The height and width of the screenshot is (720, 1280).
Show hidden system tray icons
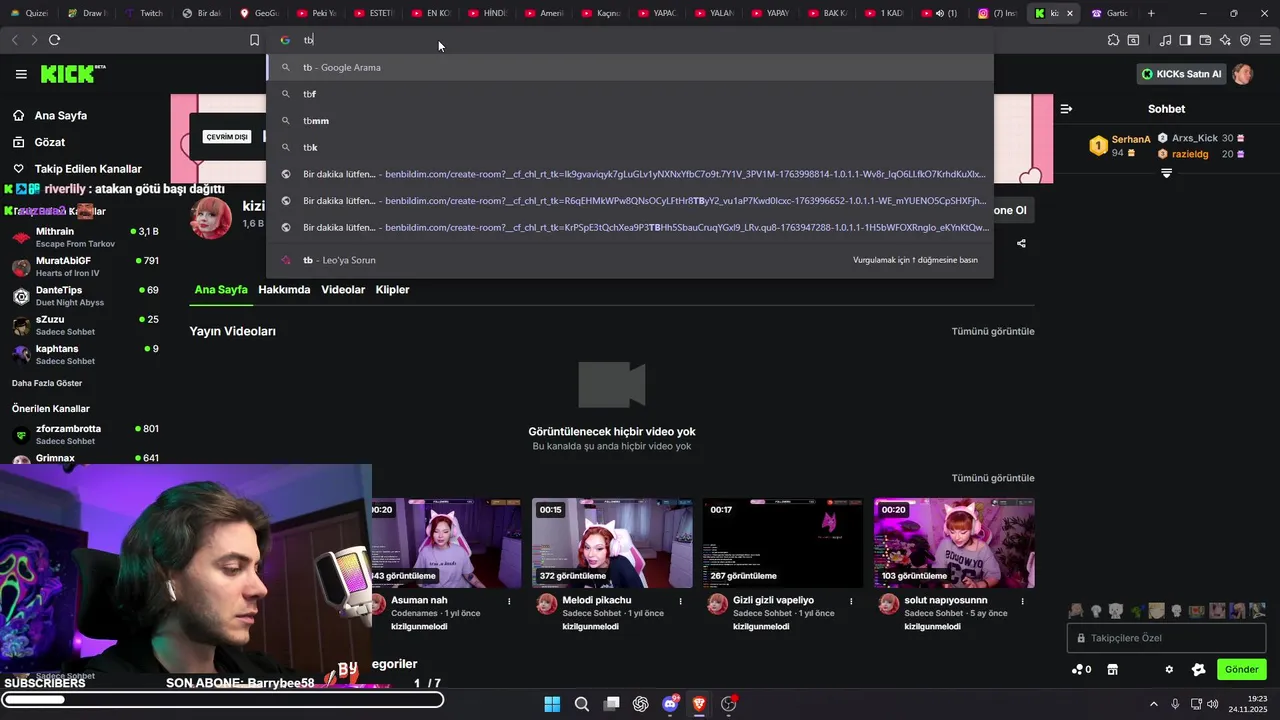pyautogui.click(x=1154, y=704)
